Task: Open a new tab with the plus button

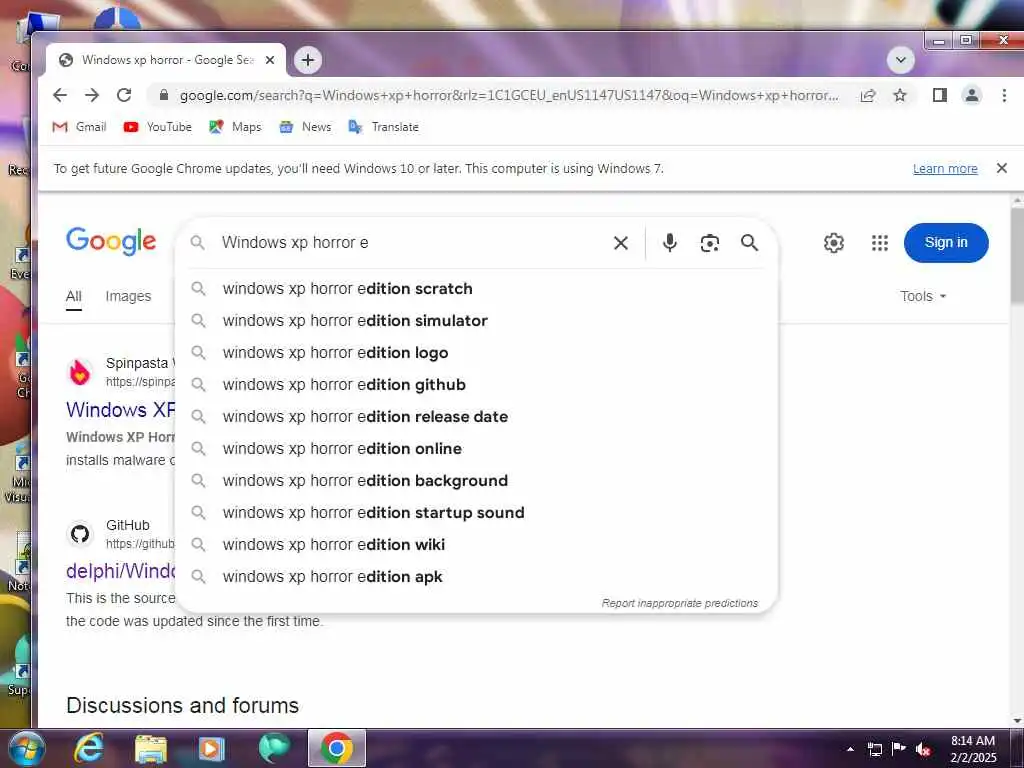Action: click(x=308, y=60)
